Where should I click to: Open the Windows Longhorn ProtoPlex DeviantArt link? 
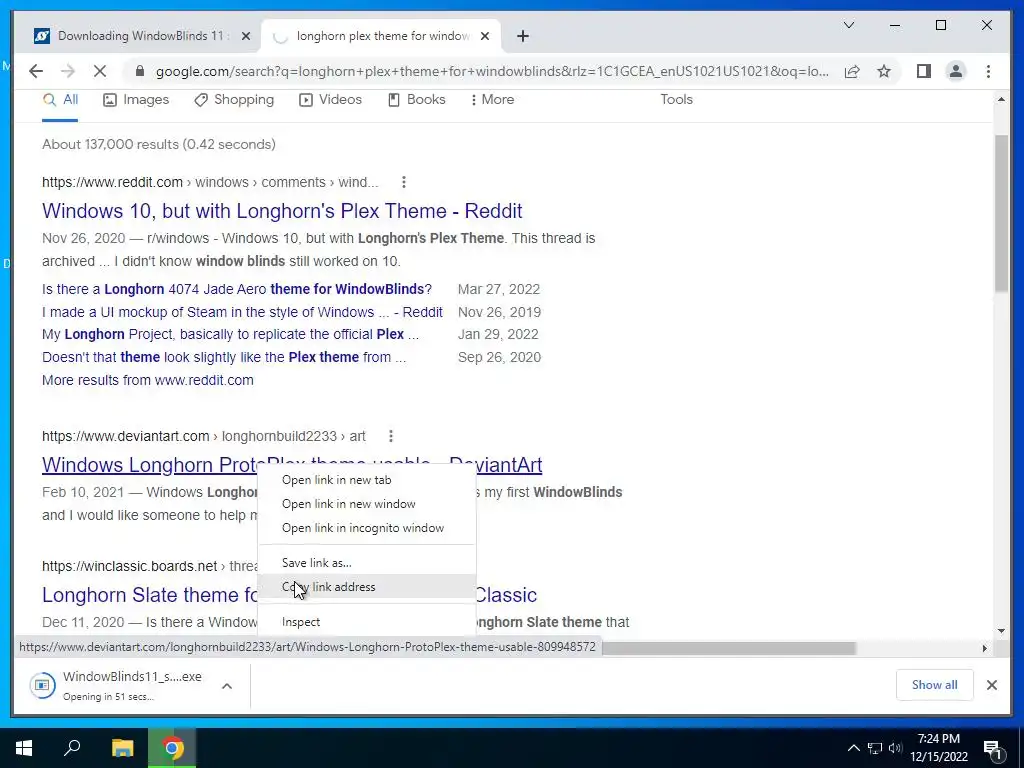[x=292, y=465]
